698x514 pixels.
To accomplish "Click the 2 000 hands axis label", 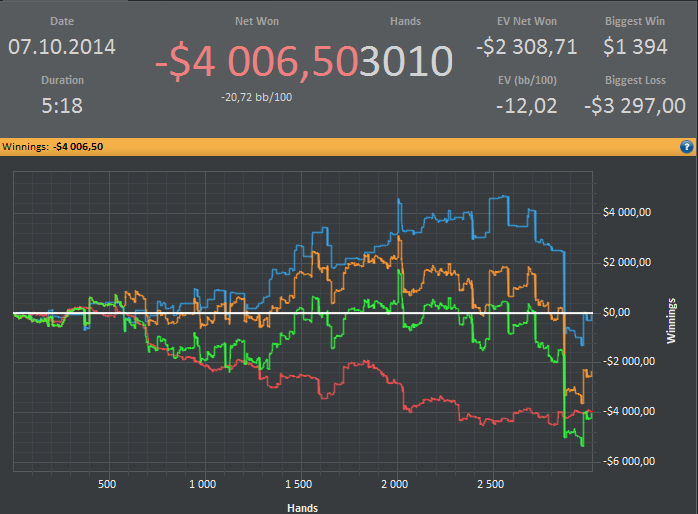I will coord(394,484).
